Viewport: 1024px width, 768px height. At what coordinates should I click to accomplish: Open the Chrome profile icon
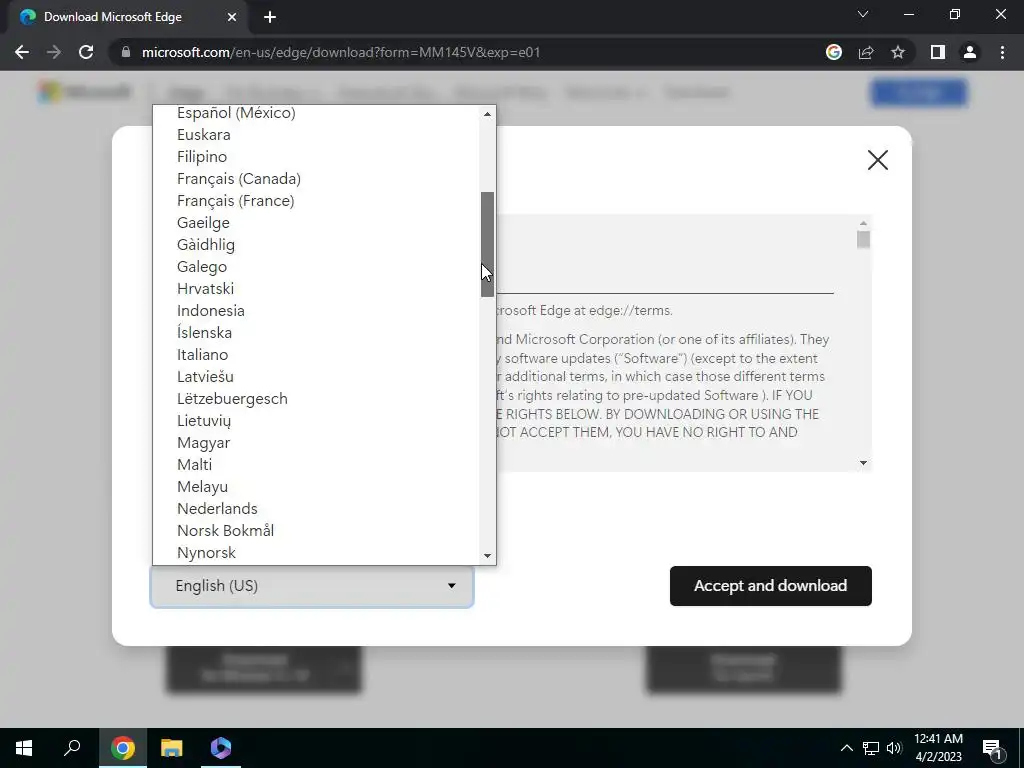click(x=970, y=52)
